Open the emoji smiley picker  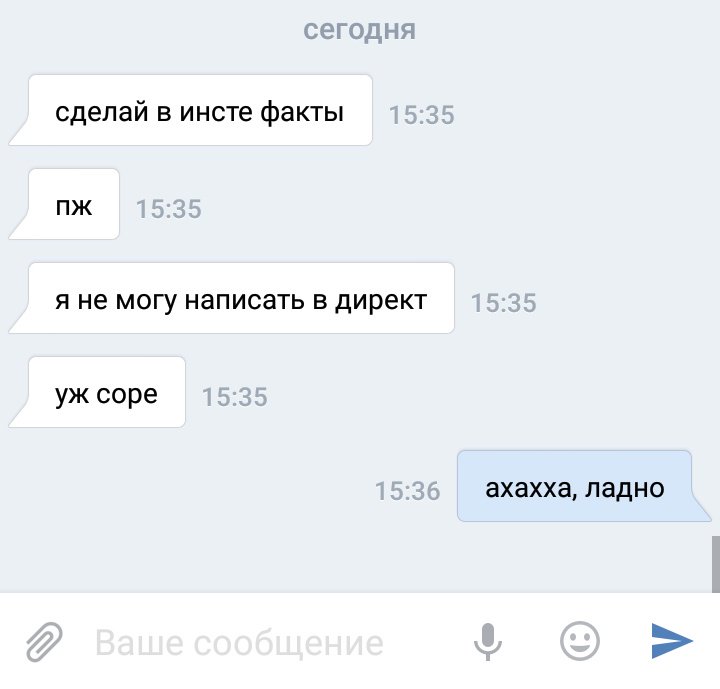(x=579, y=641)
